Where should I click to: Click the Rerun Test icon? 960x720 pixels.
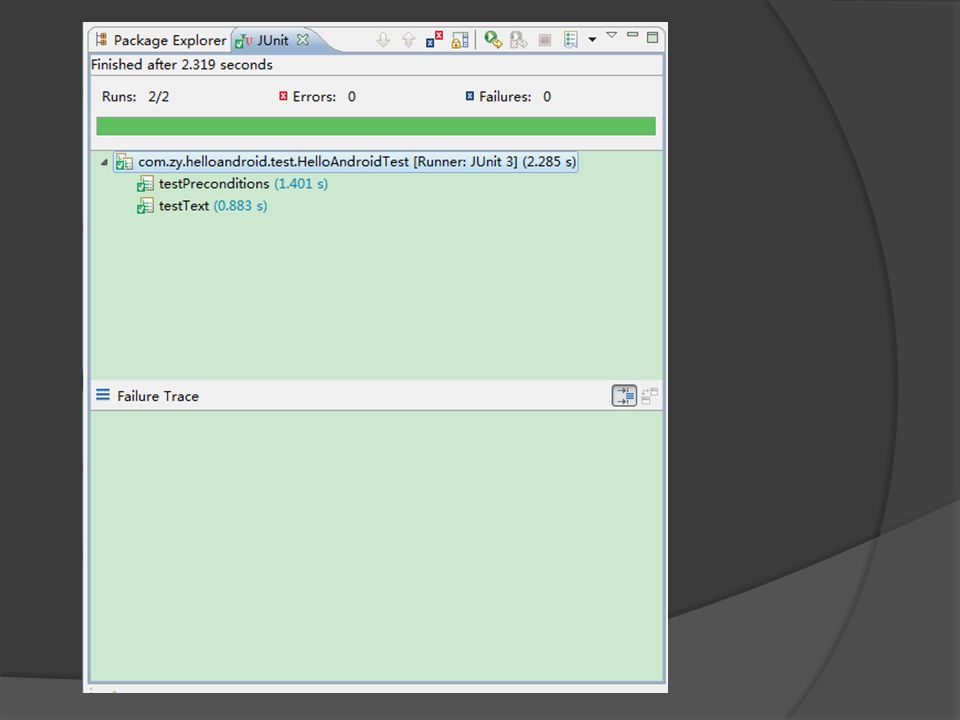click(493, 40)
